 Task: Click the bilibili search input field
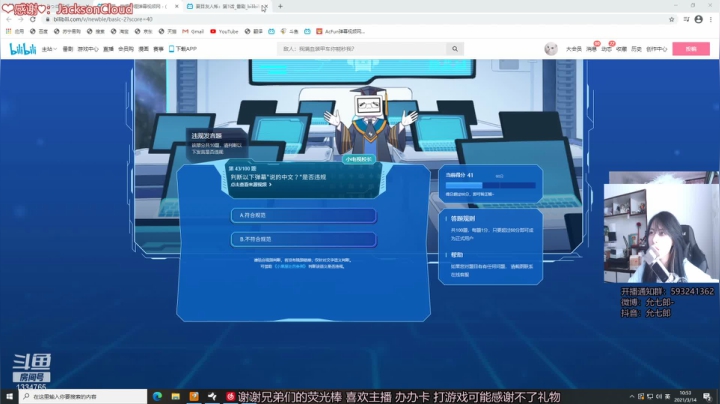point(361,49)
